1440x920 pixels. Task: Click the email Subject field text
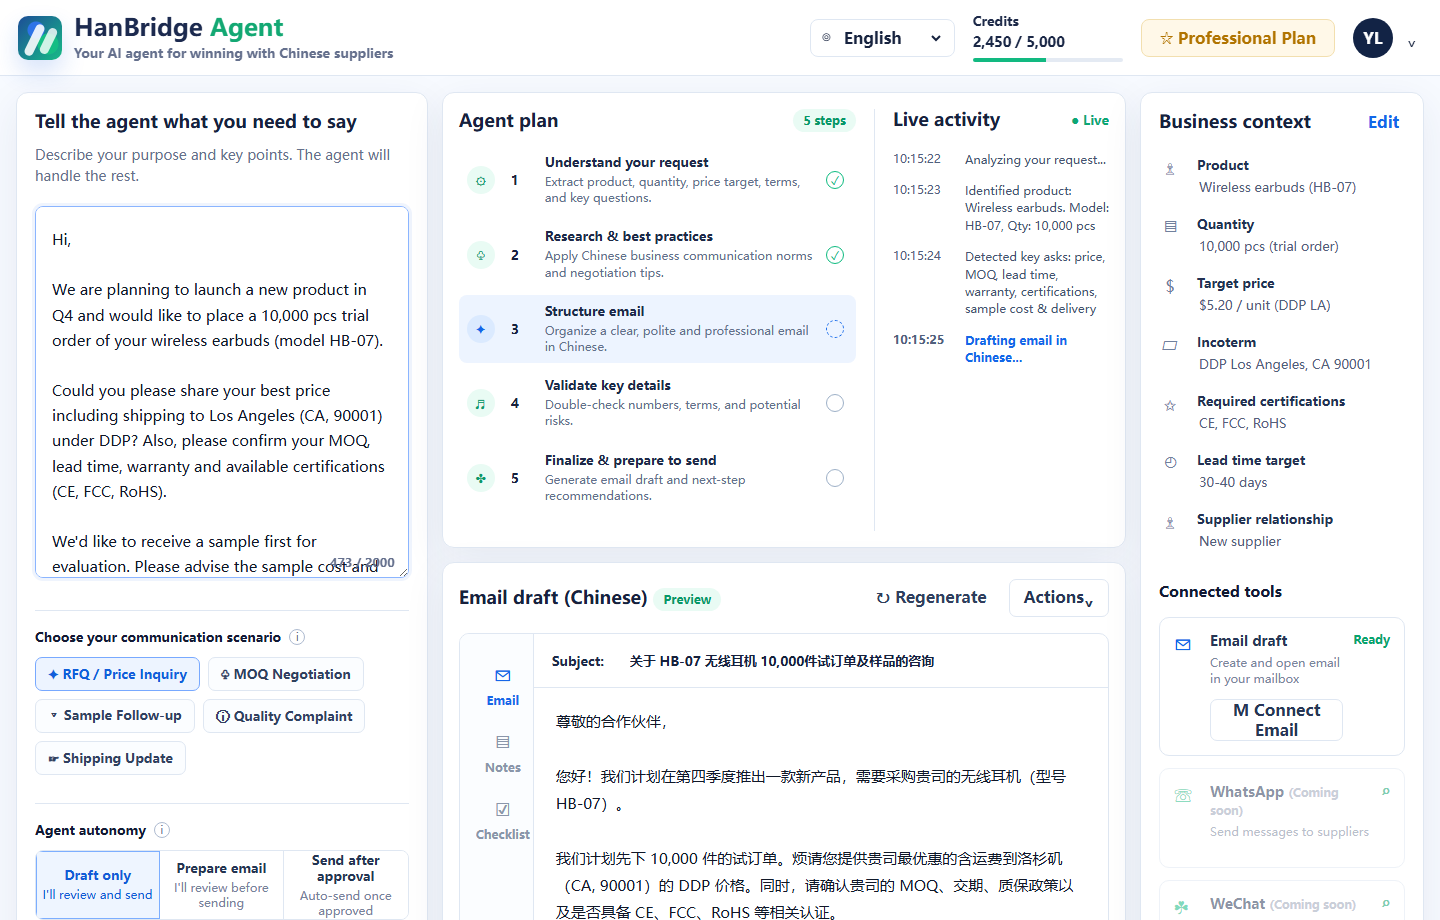[x=782, y=661]
